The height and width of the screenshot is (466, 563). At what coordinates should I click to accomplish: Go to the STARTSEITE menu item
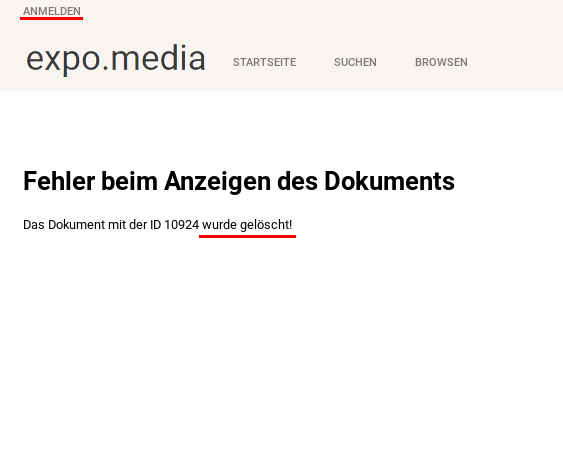pyautogui.click(x=265, y=62)
